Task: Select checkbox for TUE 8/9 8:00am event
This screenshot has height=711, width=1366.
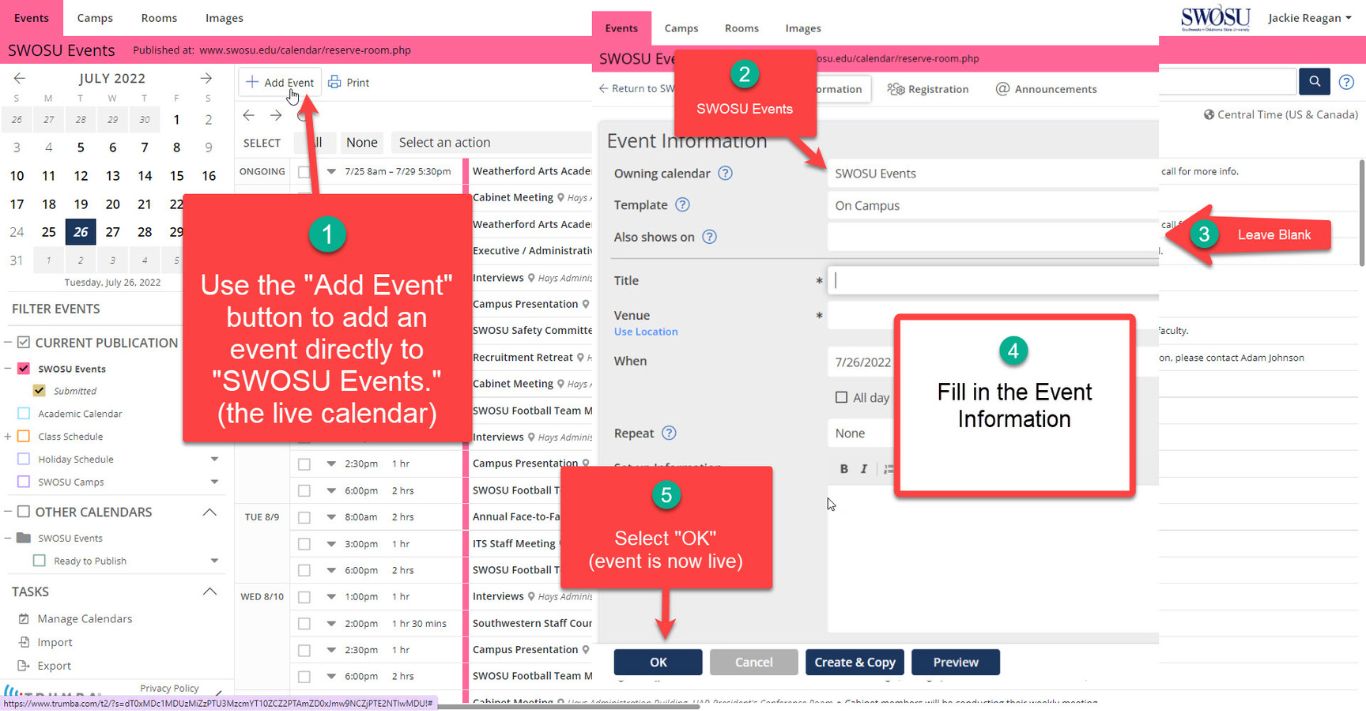Action: 304,517
